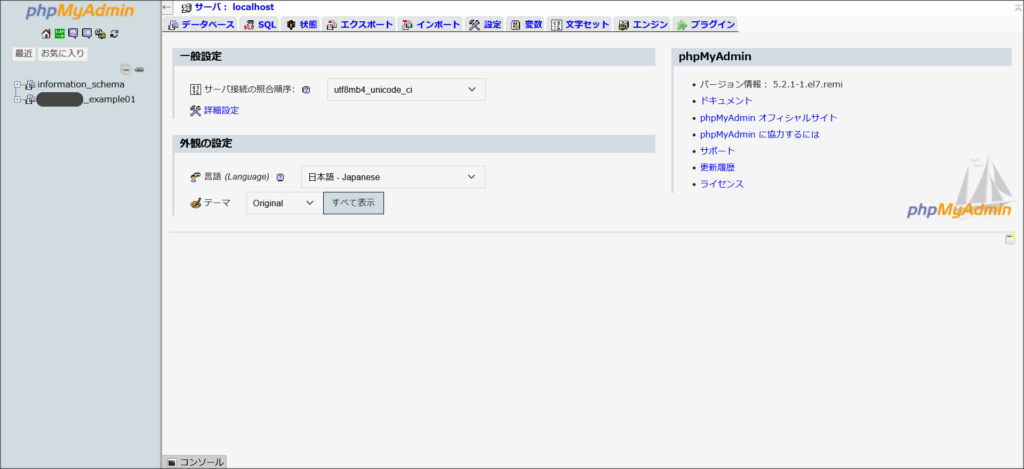Open navigation panel settings gear icon
Image resolution: width=1024 pixels, height=469 pixels.
100,33
